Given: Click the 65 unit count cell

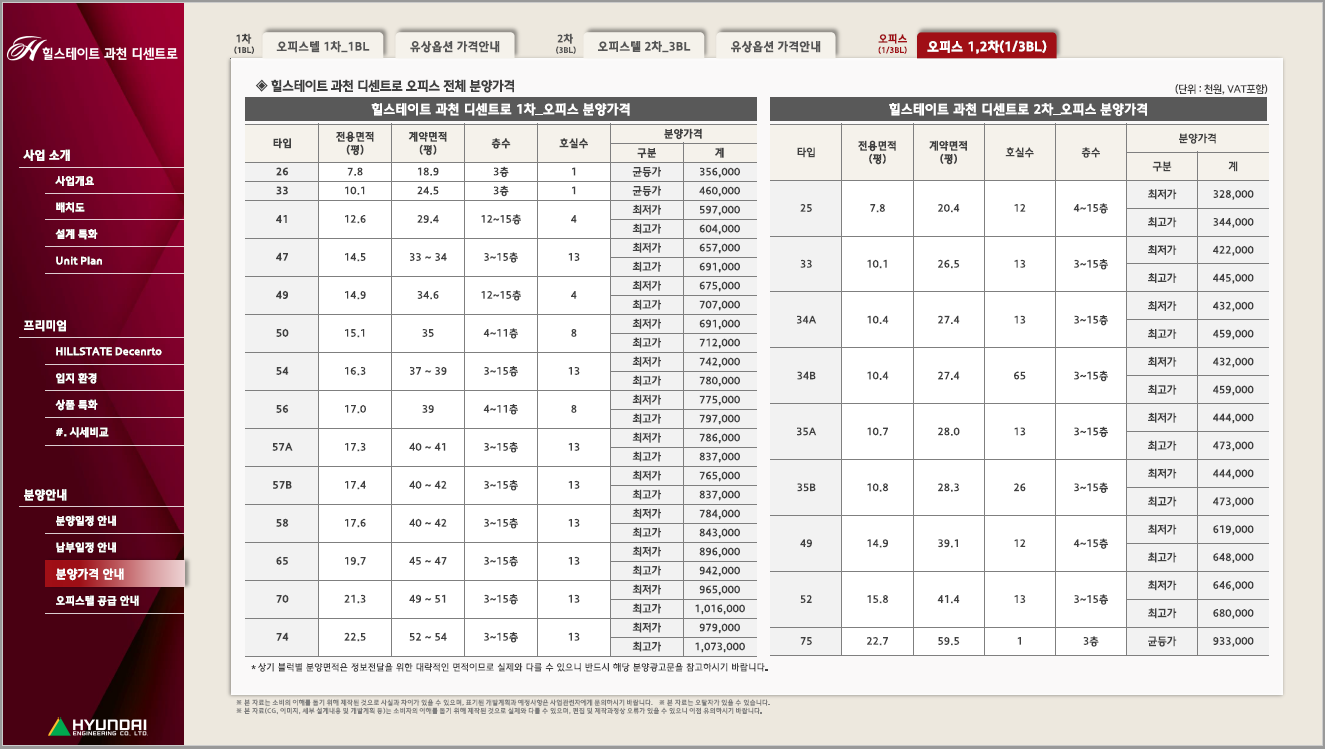Looking at the screenshot, I should point(1019,376).
